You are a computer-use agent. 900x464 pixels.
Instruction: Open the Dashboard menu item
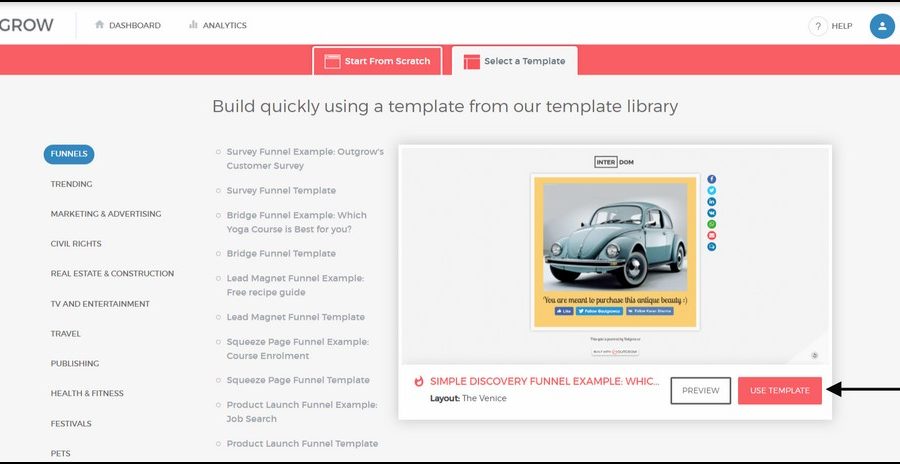coord(127,25)
